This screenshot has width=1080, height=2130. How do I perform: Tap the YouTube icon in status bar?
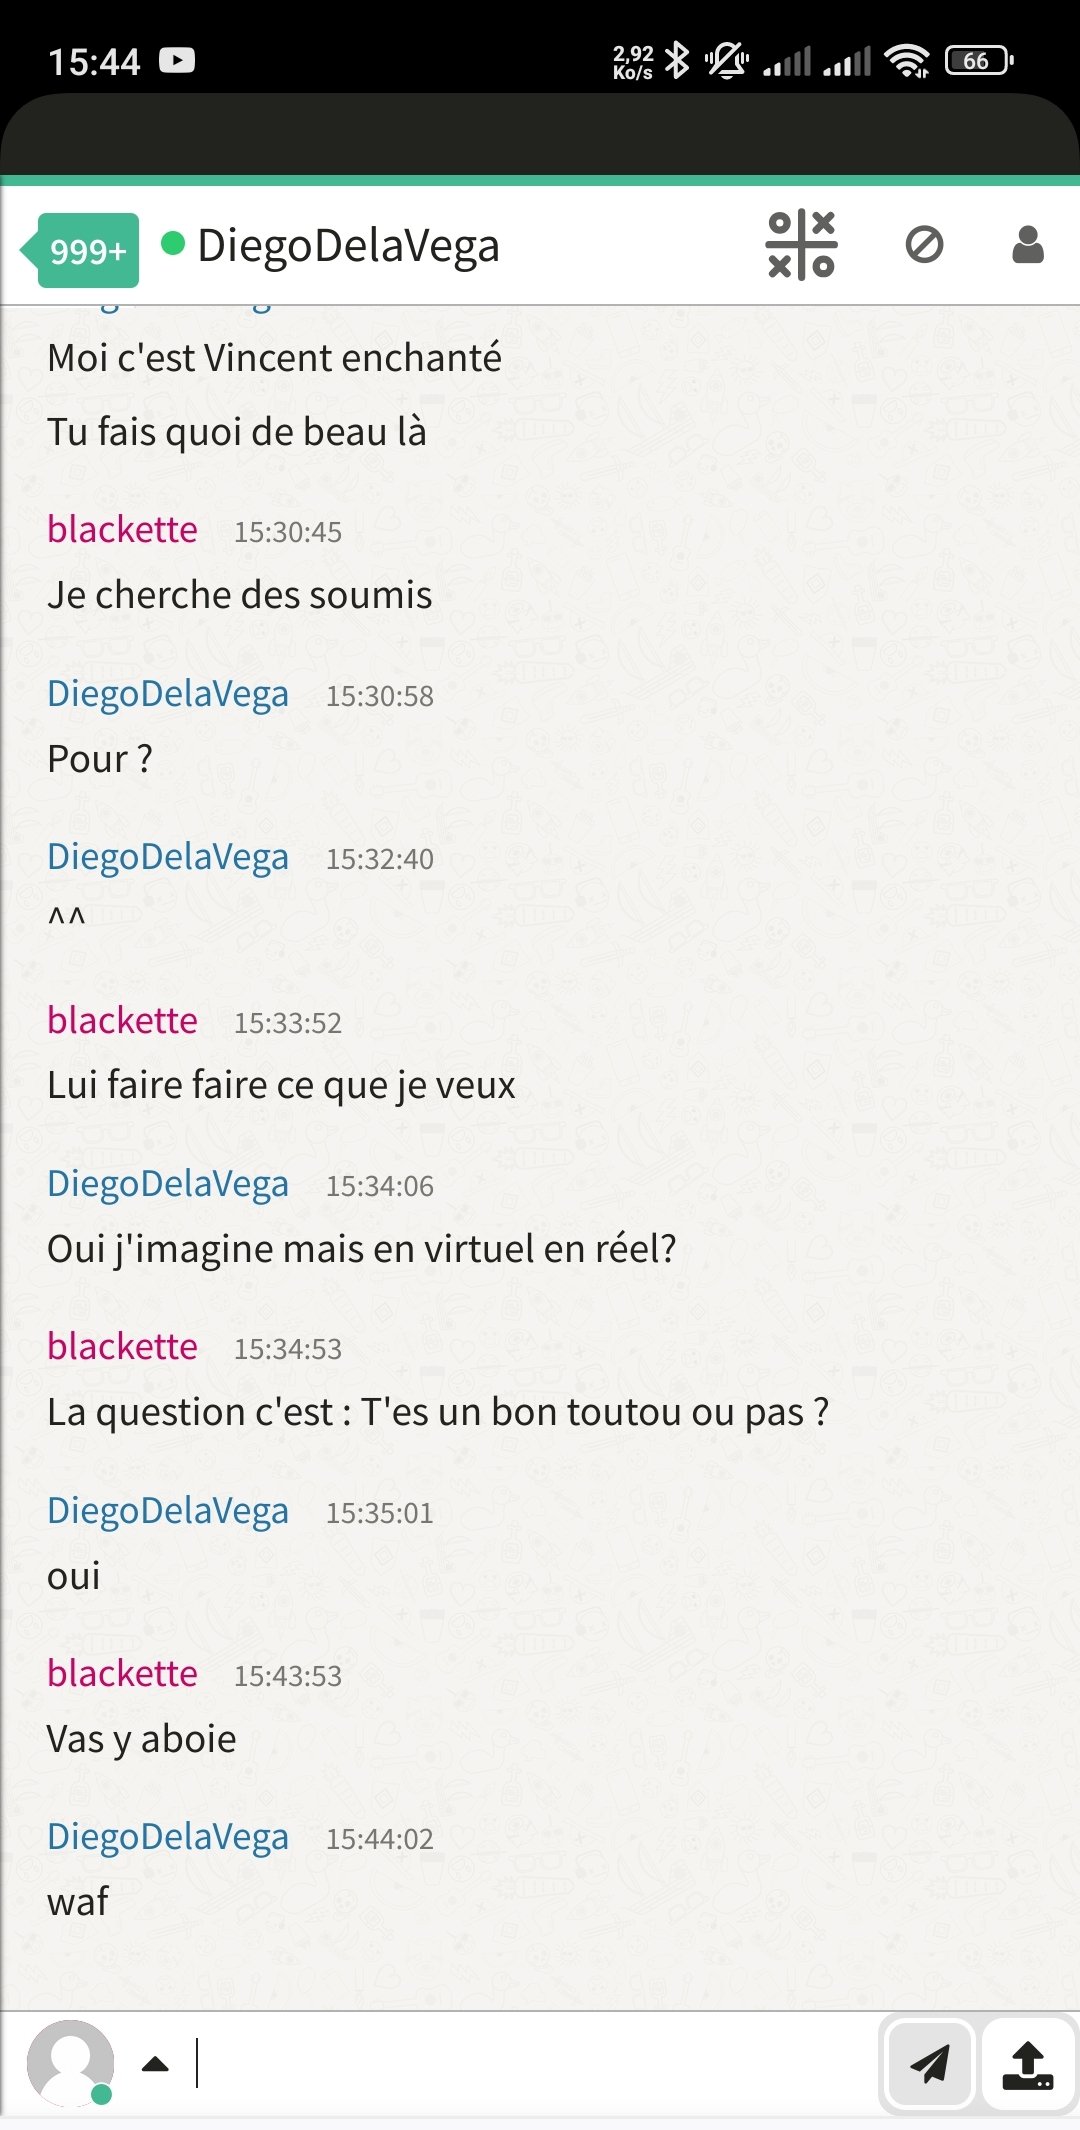(177, 61)
